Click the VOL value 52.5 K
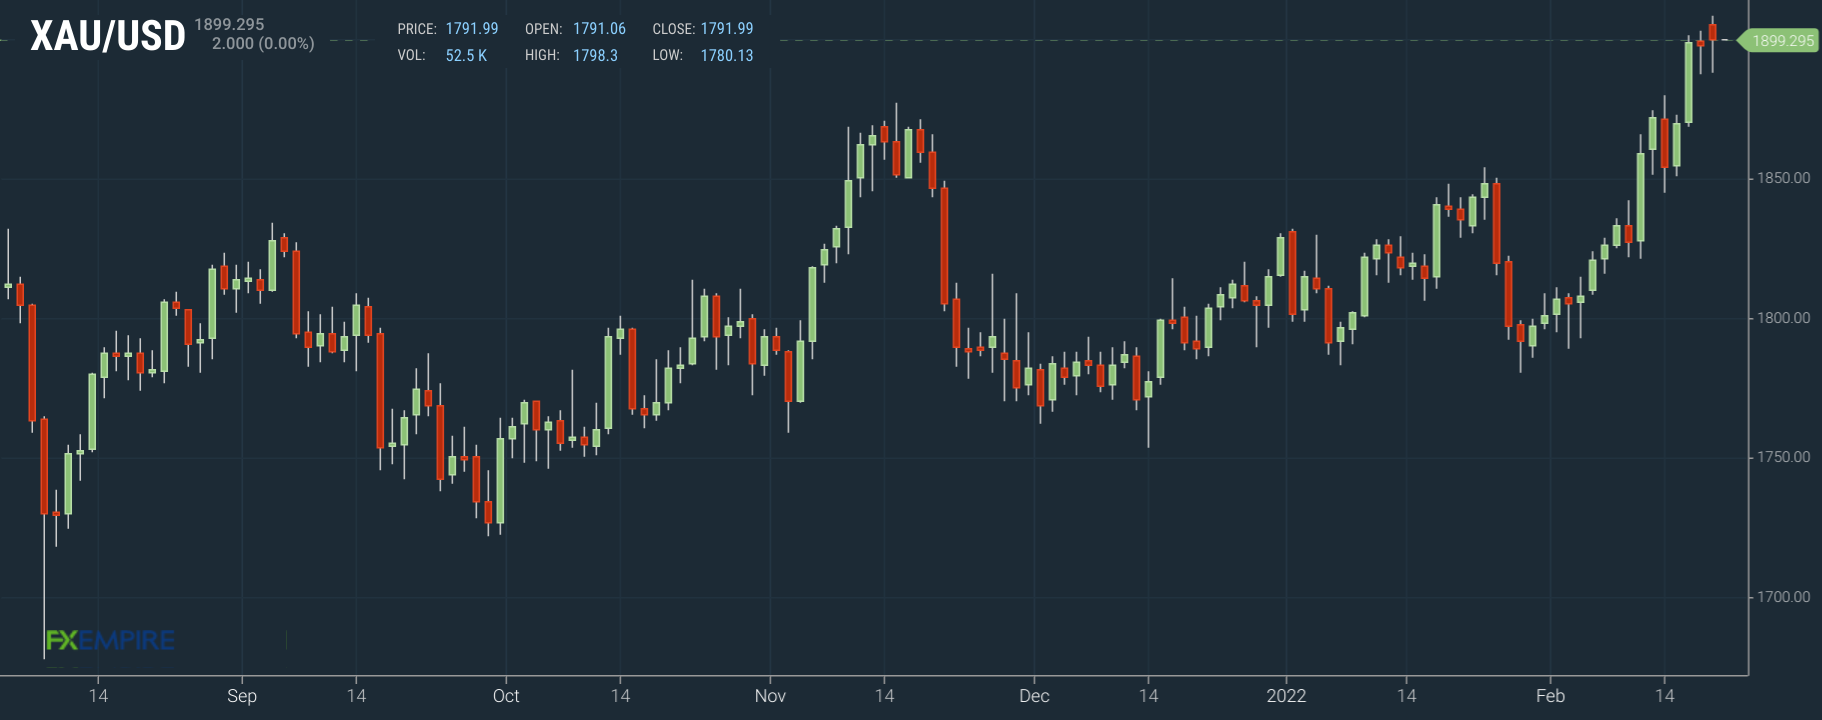 pos(466,56)
